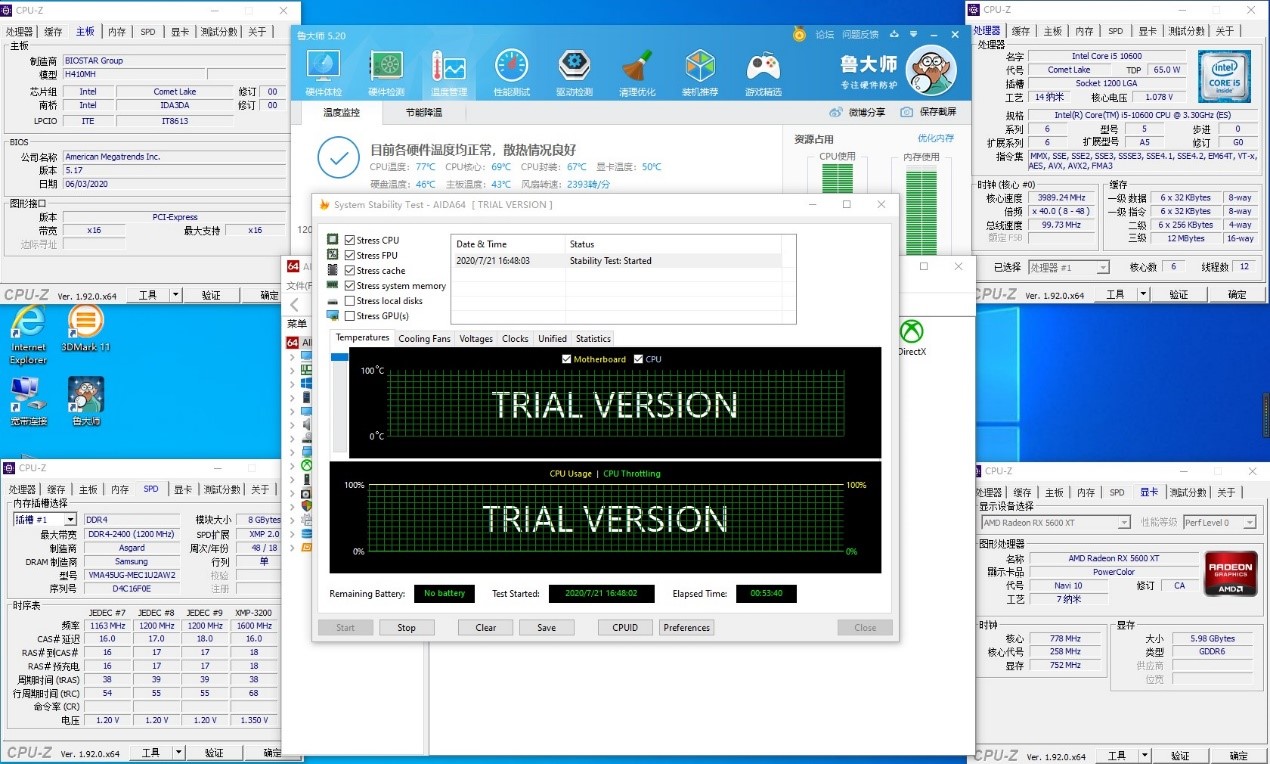This screenshot has height=764, width=1270.
Task: Click the back arrow in AIDA64 main window
Action: tap(295, 304)
